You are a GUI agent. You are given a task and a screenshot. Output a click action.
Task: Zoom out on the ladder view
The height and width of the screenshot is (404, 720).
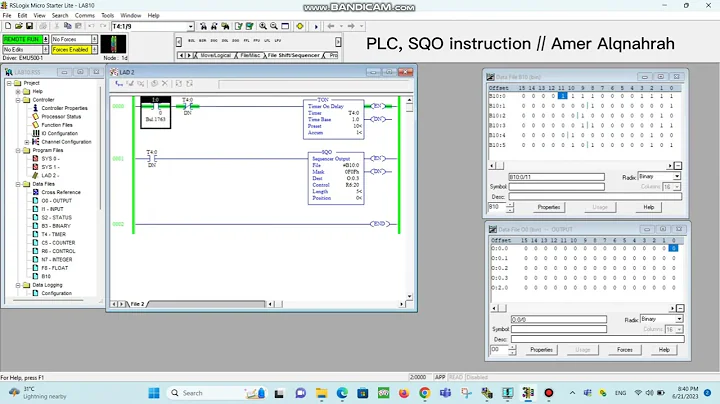(274, 26)
